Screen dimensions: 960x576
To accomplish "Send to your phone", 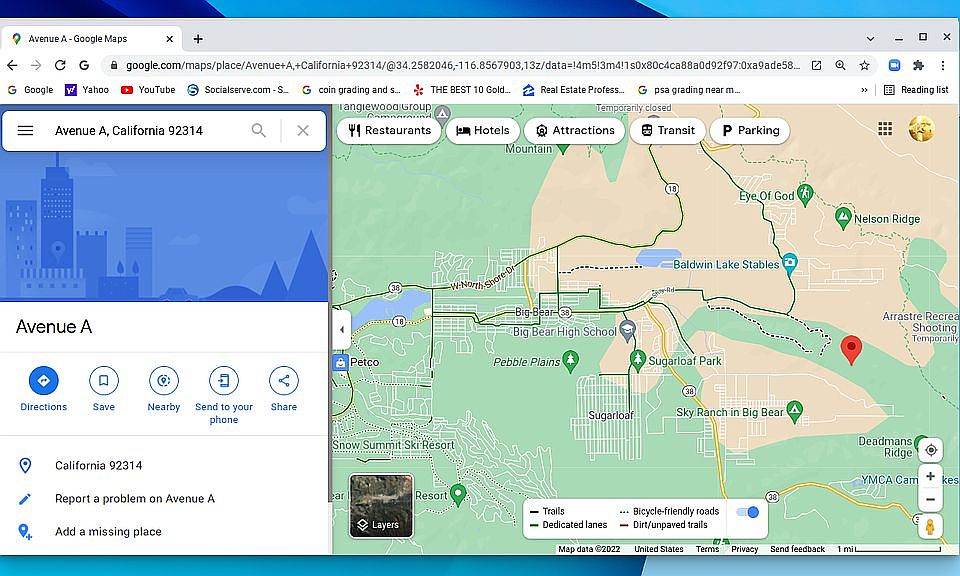I will point(223,395).
